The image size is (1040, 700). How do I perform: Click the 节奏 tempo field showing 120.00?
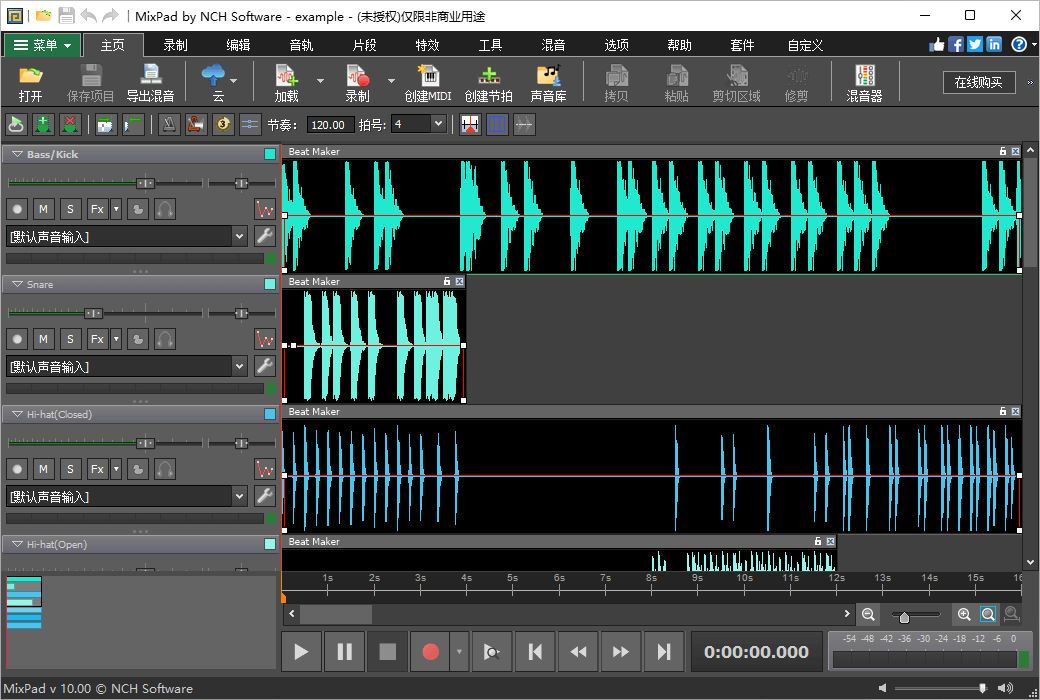330,125
